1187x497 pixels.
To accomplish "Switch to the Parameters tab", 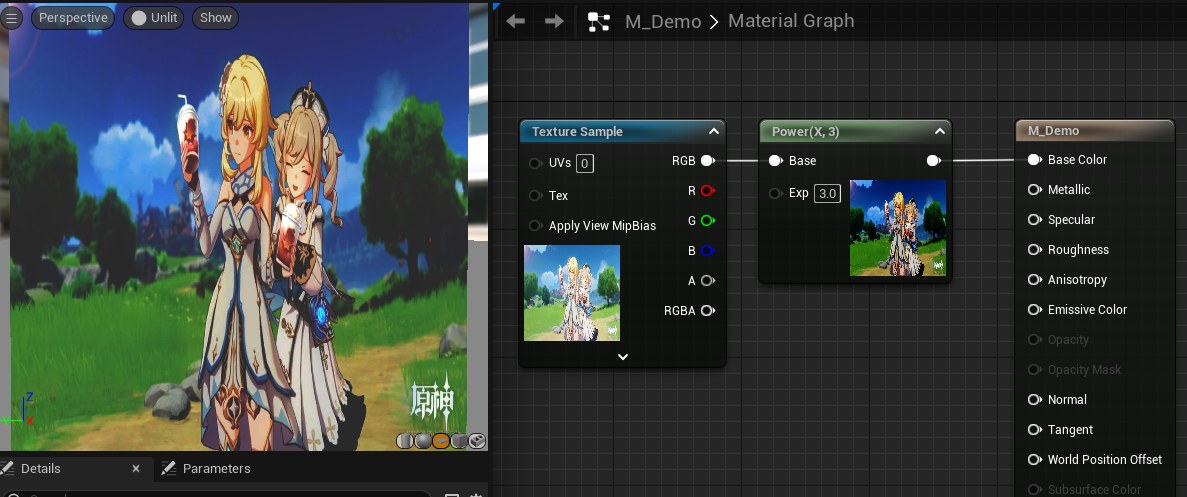I will pos(216,468).
